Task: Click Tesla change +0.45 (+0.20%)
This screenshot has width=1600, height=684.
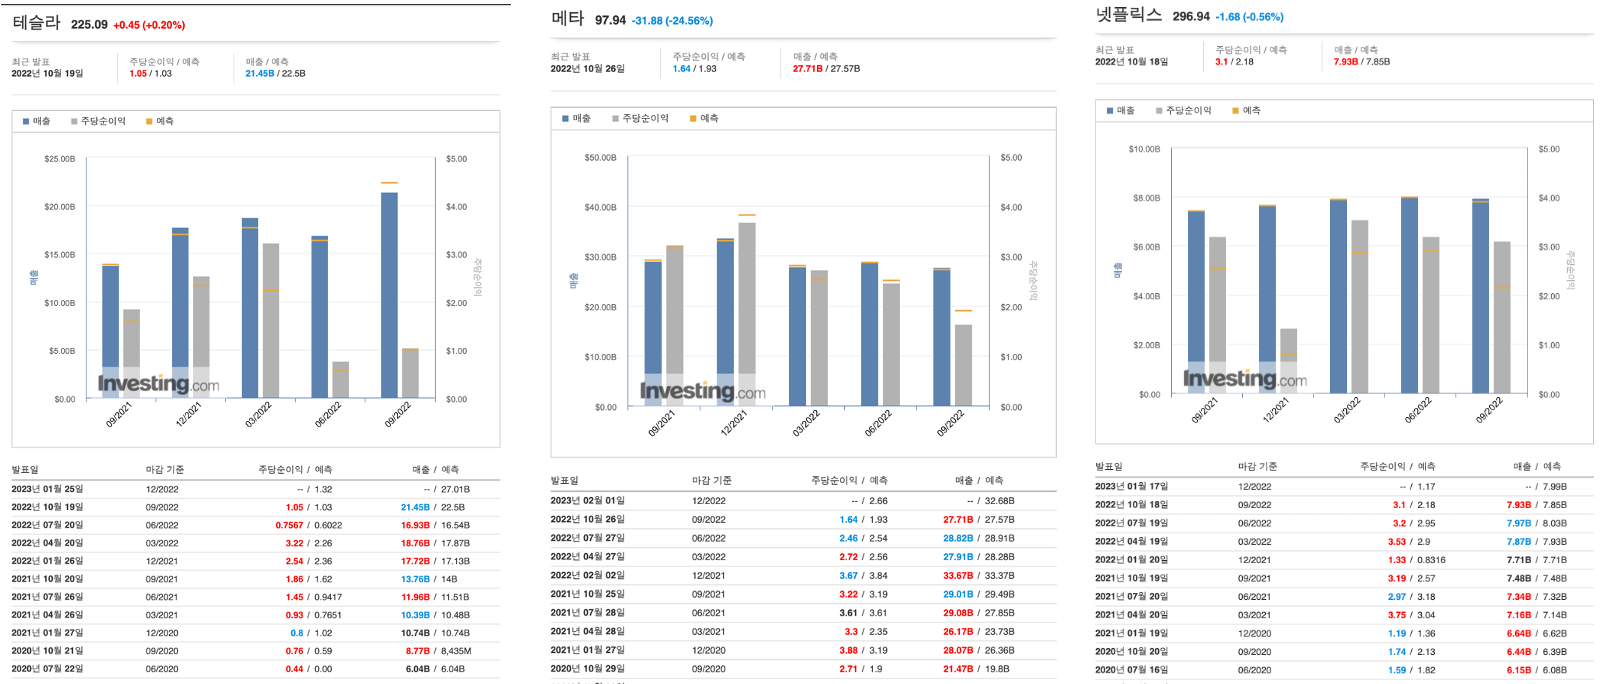Action: (149, 25)
